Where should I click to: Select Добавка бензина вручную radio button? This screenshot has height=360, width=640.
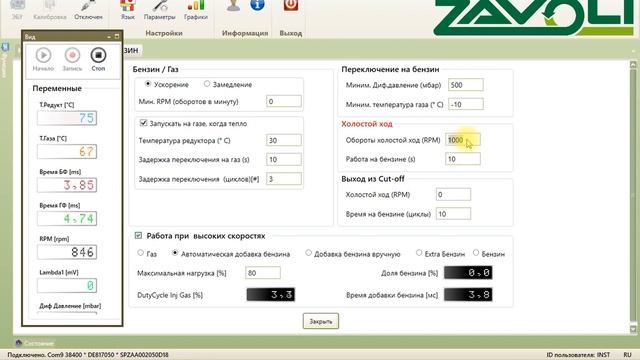(308, 253)
